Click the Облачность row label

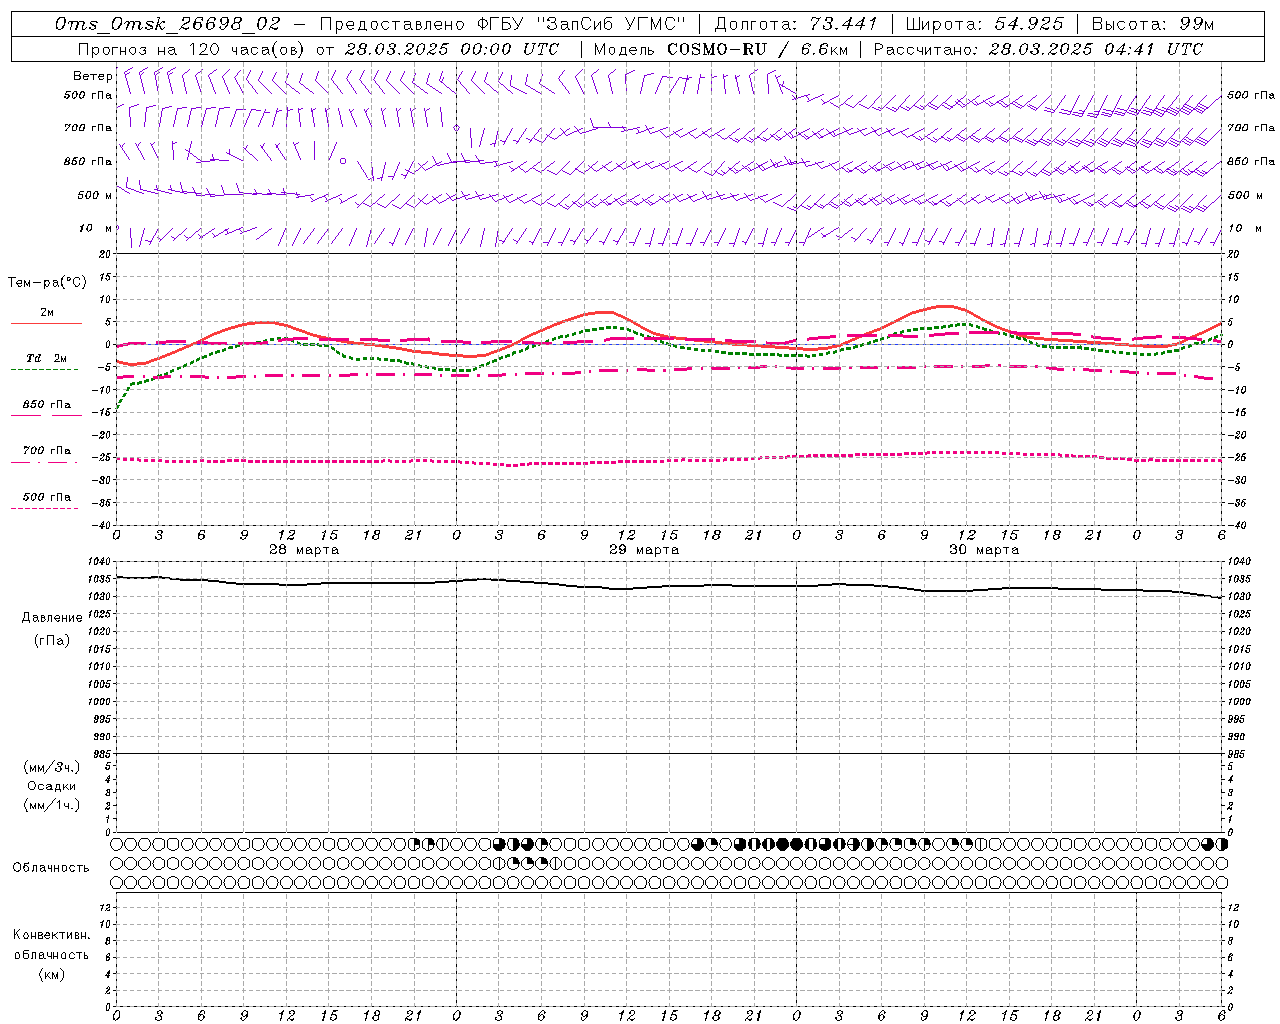(51, 867)
